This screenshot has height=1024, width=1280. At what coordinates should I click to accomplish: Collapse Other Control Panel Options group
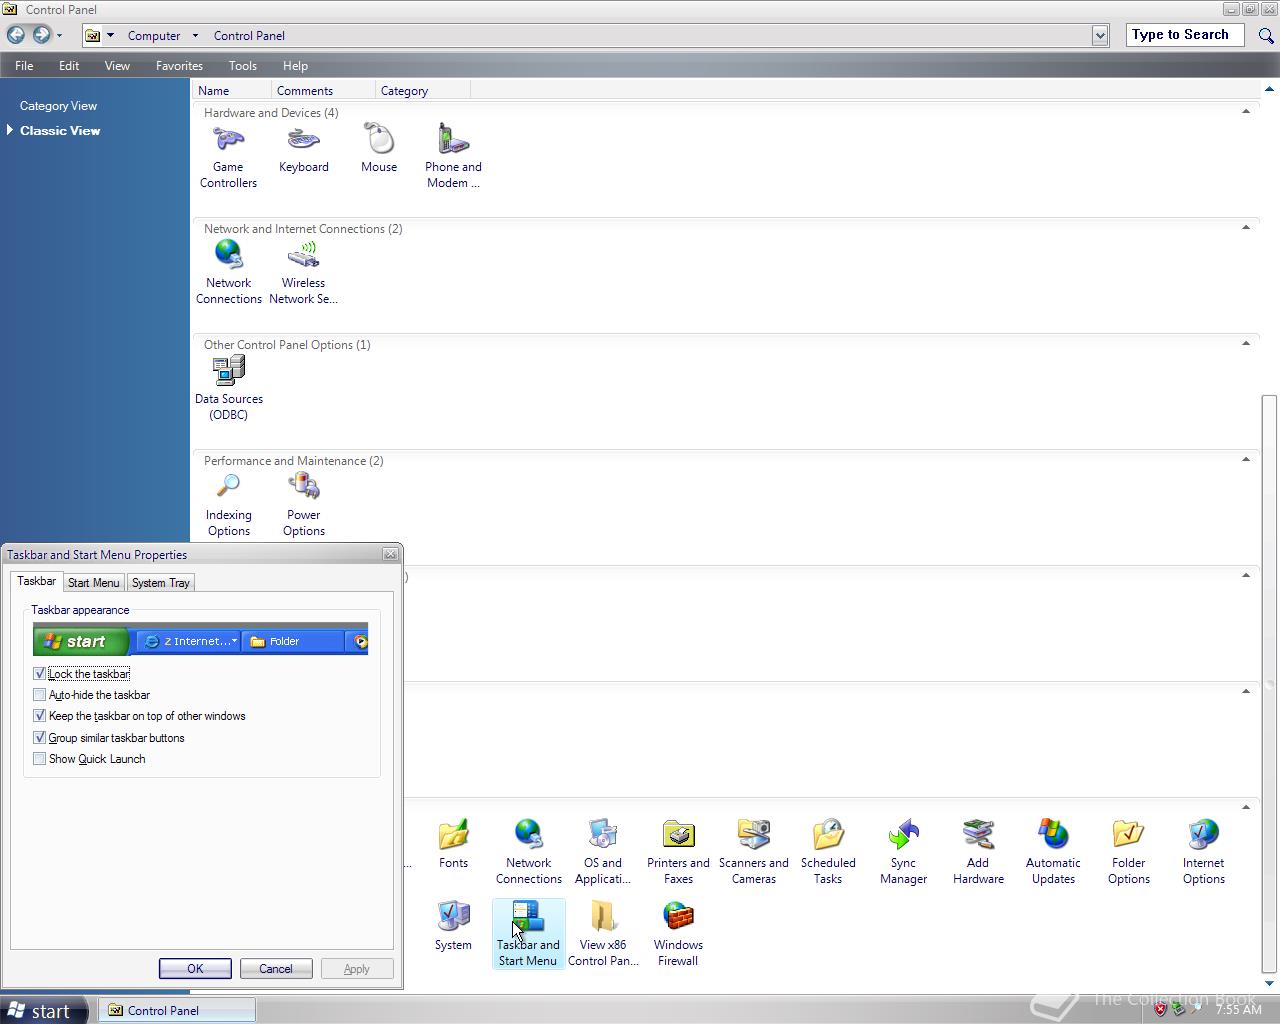tap(1245, 344)
